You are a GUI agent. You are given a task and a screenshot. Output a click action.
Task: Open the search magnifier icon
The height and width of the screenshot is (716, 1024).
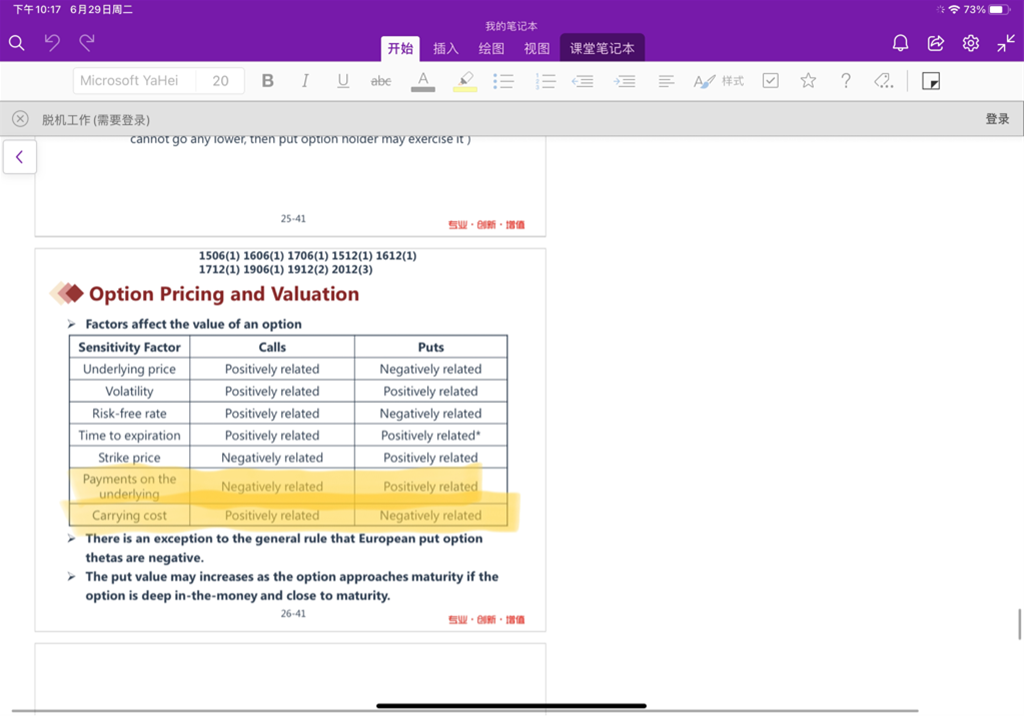[16, 43]
